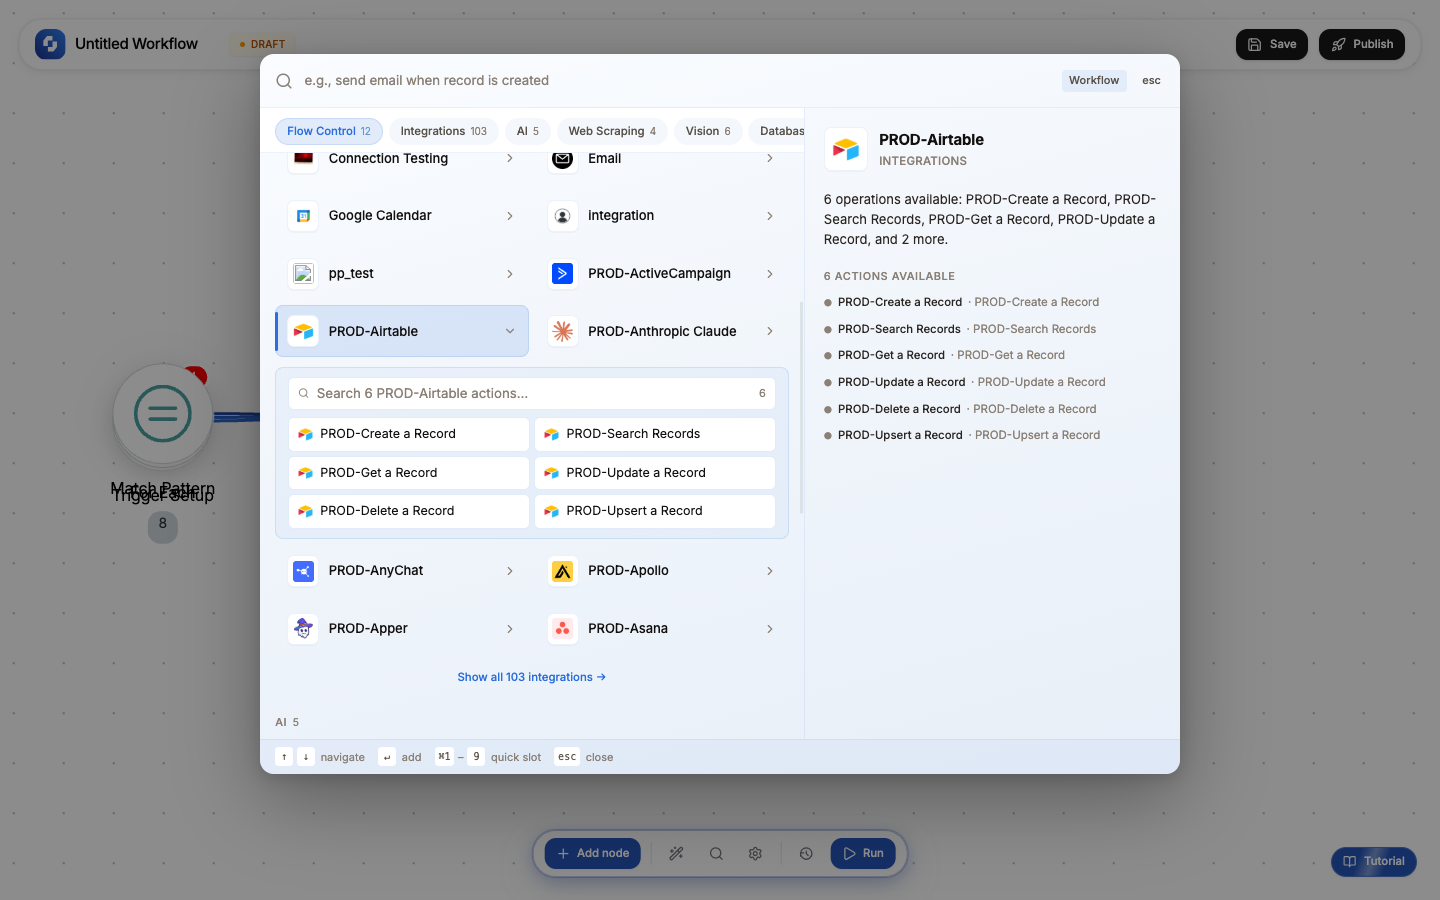1440x900 pixels.
Task: Expand the PROD-Asana chevron
Action: click(x=770, y=629)
